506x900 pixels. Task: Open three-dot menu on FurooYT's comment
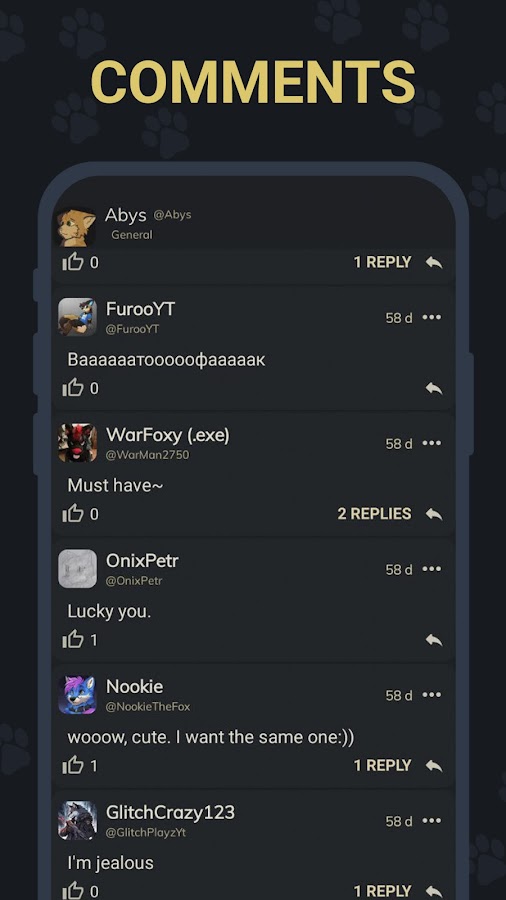click(432, 317)
